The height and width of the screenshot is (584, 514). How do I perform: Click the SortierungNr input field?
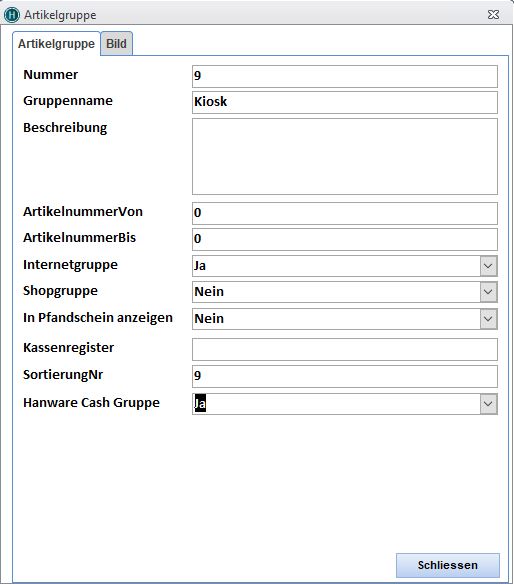345,377
